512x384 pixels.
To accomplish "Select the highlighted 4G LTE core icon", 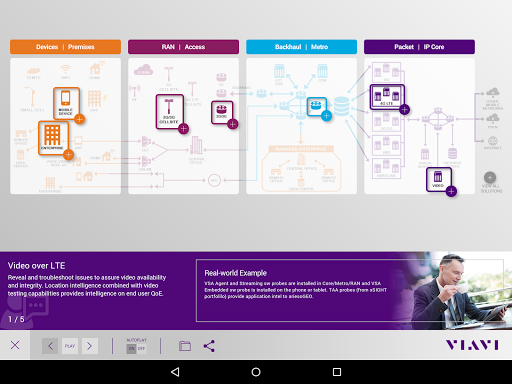I will coord(387,97).
